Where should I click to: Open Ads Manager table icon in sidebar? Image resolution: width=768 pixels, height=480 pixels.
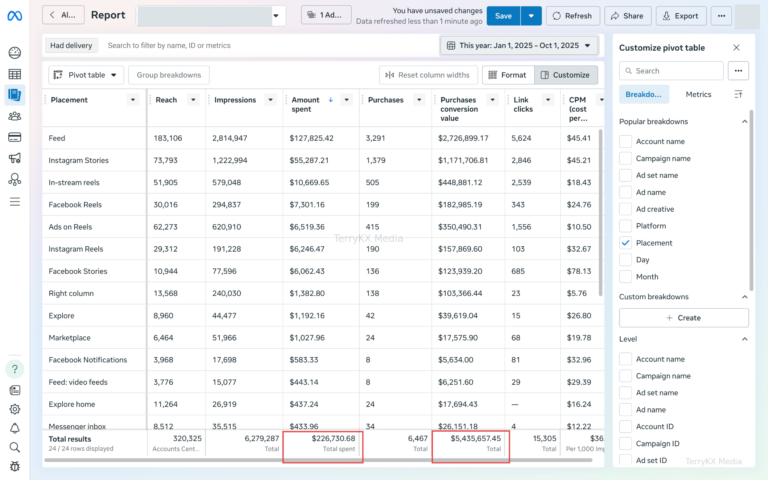[15, 74]
